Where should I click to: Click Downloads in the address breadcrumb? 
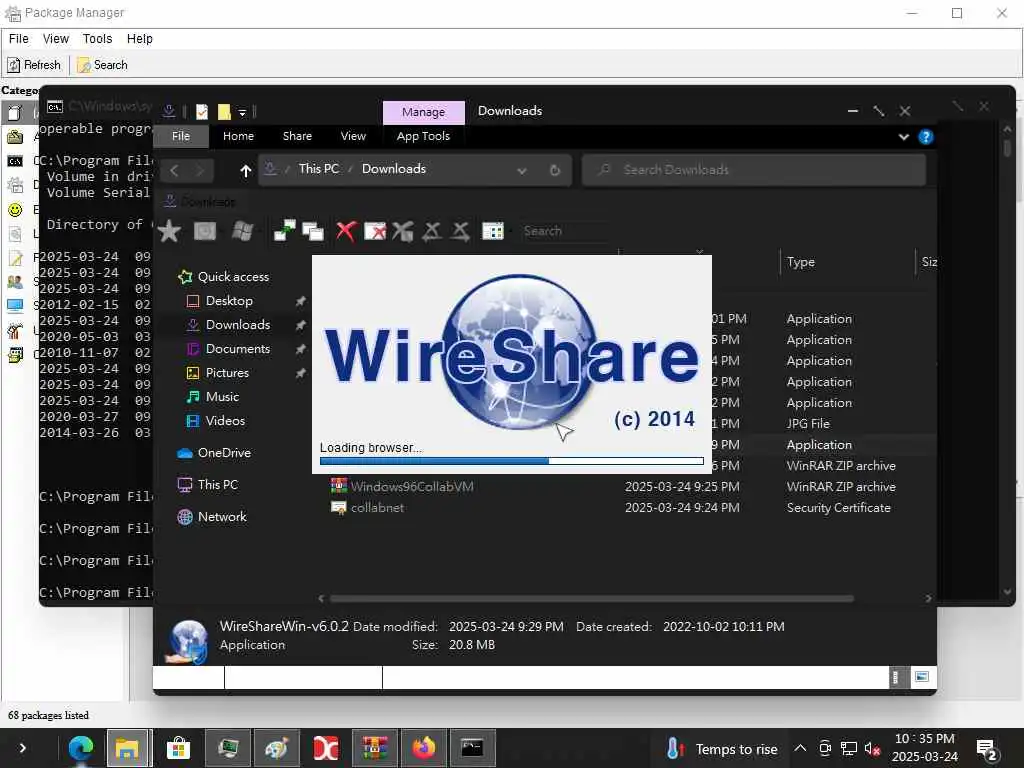(x=394, y=168)
